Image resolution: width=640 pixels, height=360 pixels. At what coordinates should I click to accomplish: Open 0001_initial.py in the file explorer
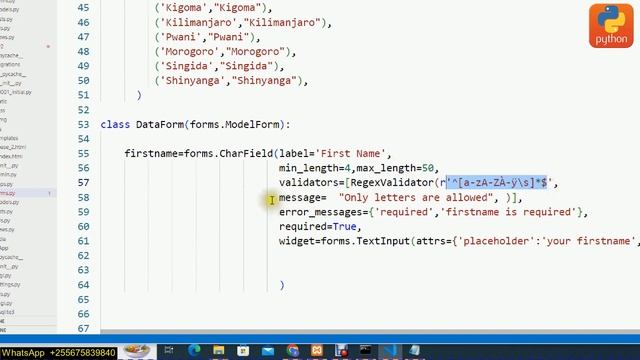[16, 92]
